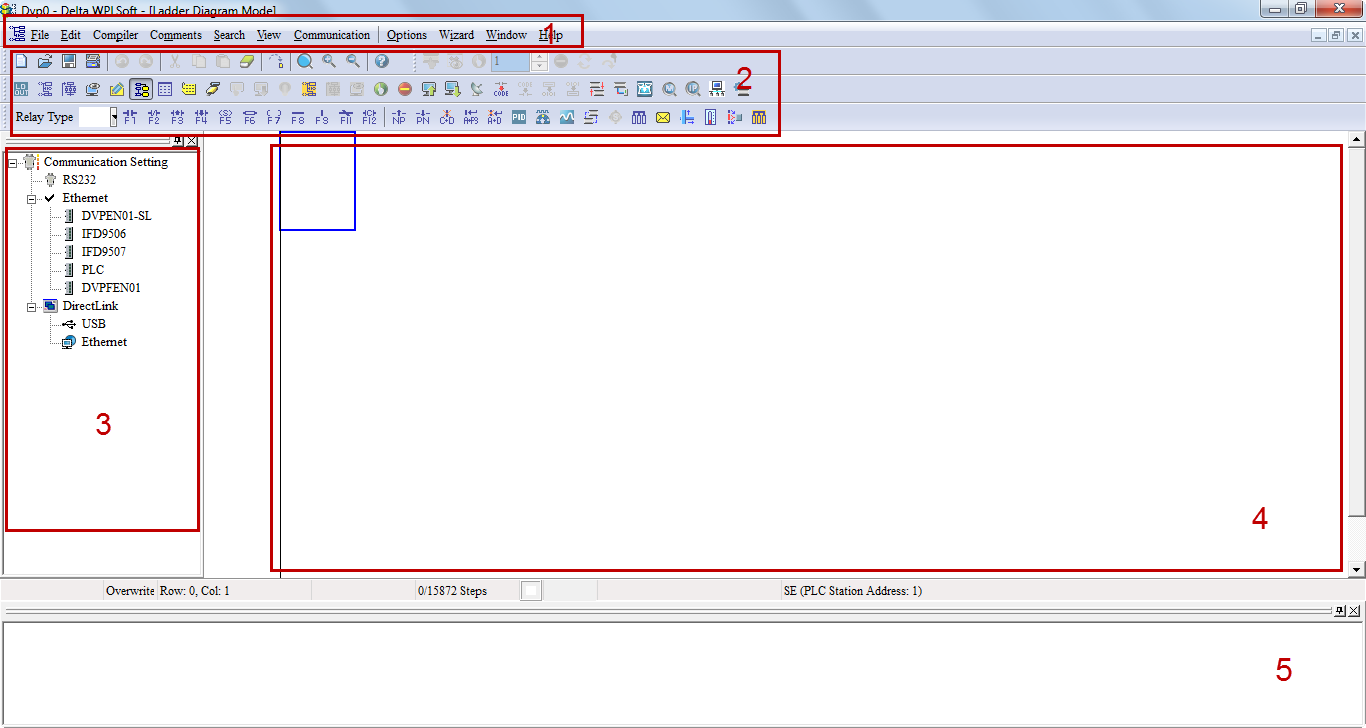Click the step number up arrow
The width and height of the screenshot is (1366, 728).
(540, 57)
